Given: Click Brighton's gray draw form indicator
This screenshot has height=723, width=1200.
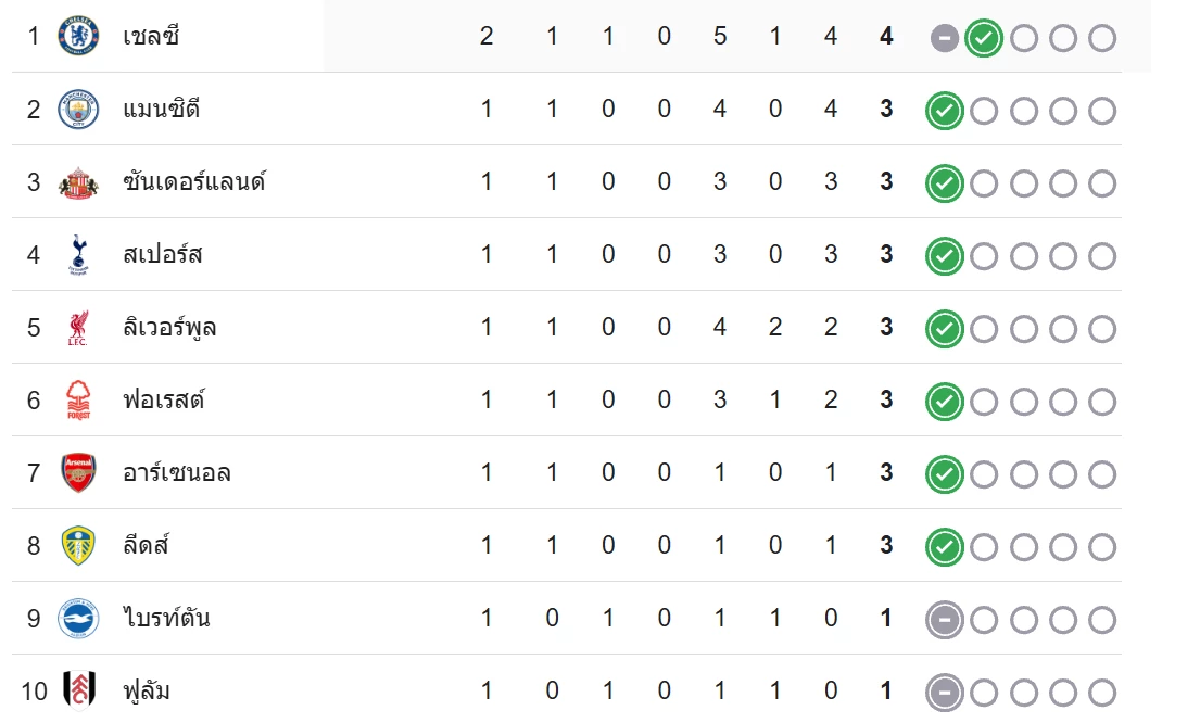Looking at the screenshot, I should pyautogui.click(x=945, y=620).
